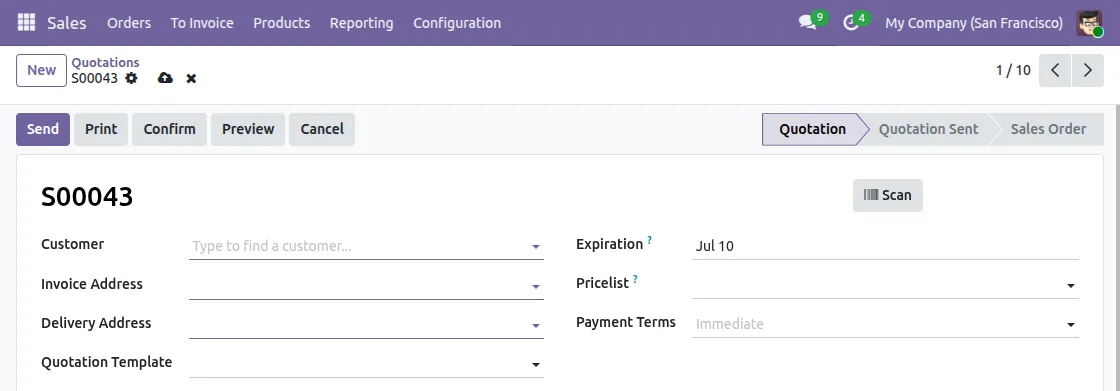Open the activities clock icon

pyautogui.click(x=850, y=23)
